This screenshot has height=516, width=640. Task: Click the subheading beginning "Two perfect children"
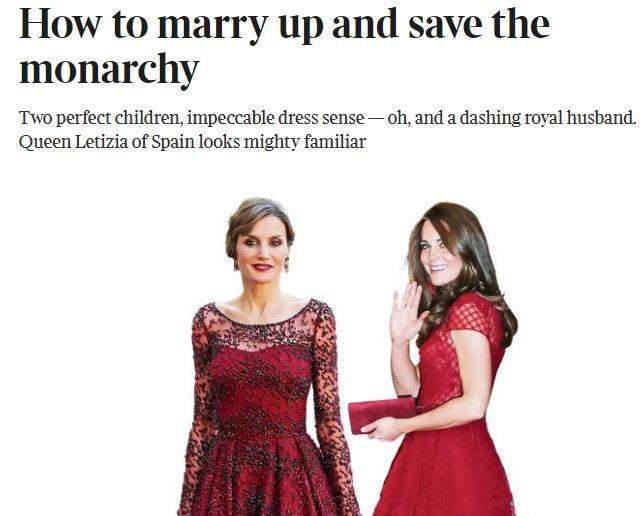pos(328,130)
